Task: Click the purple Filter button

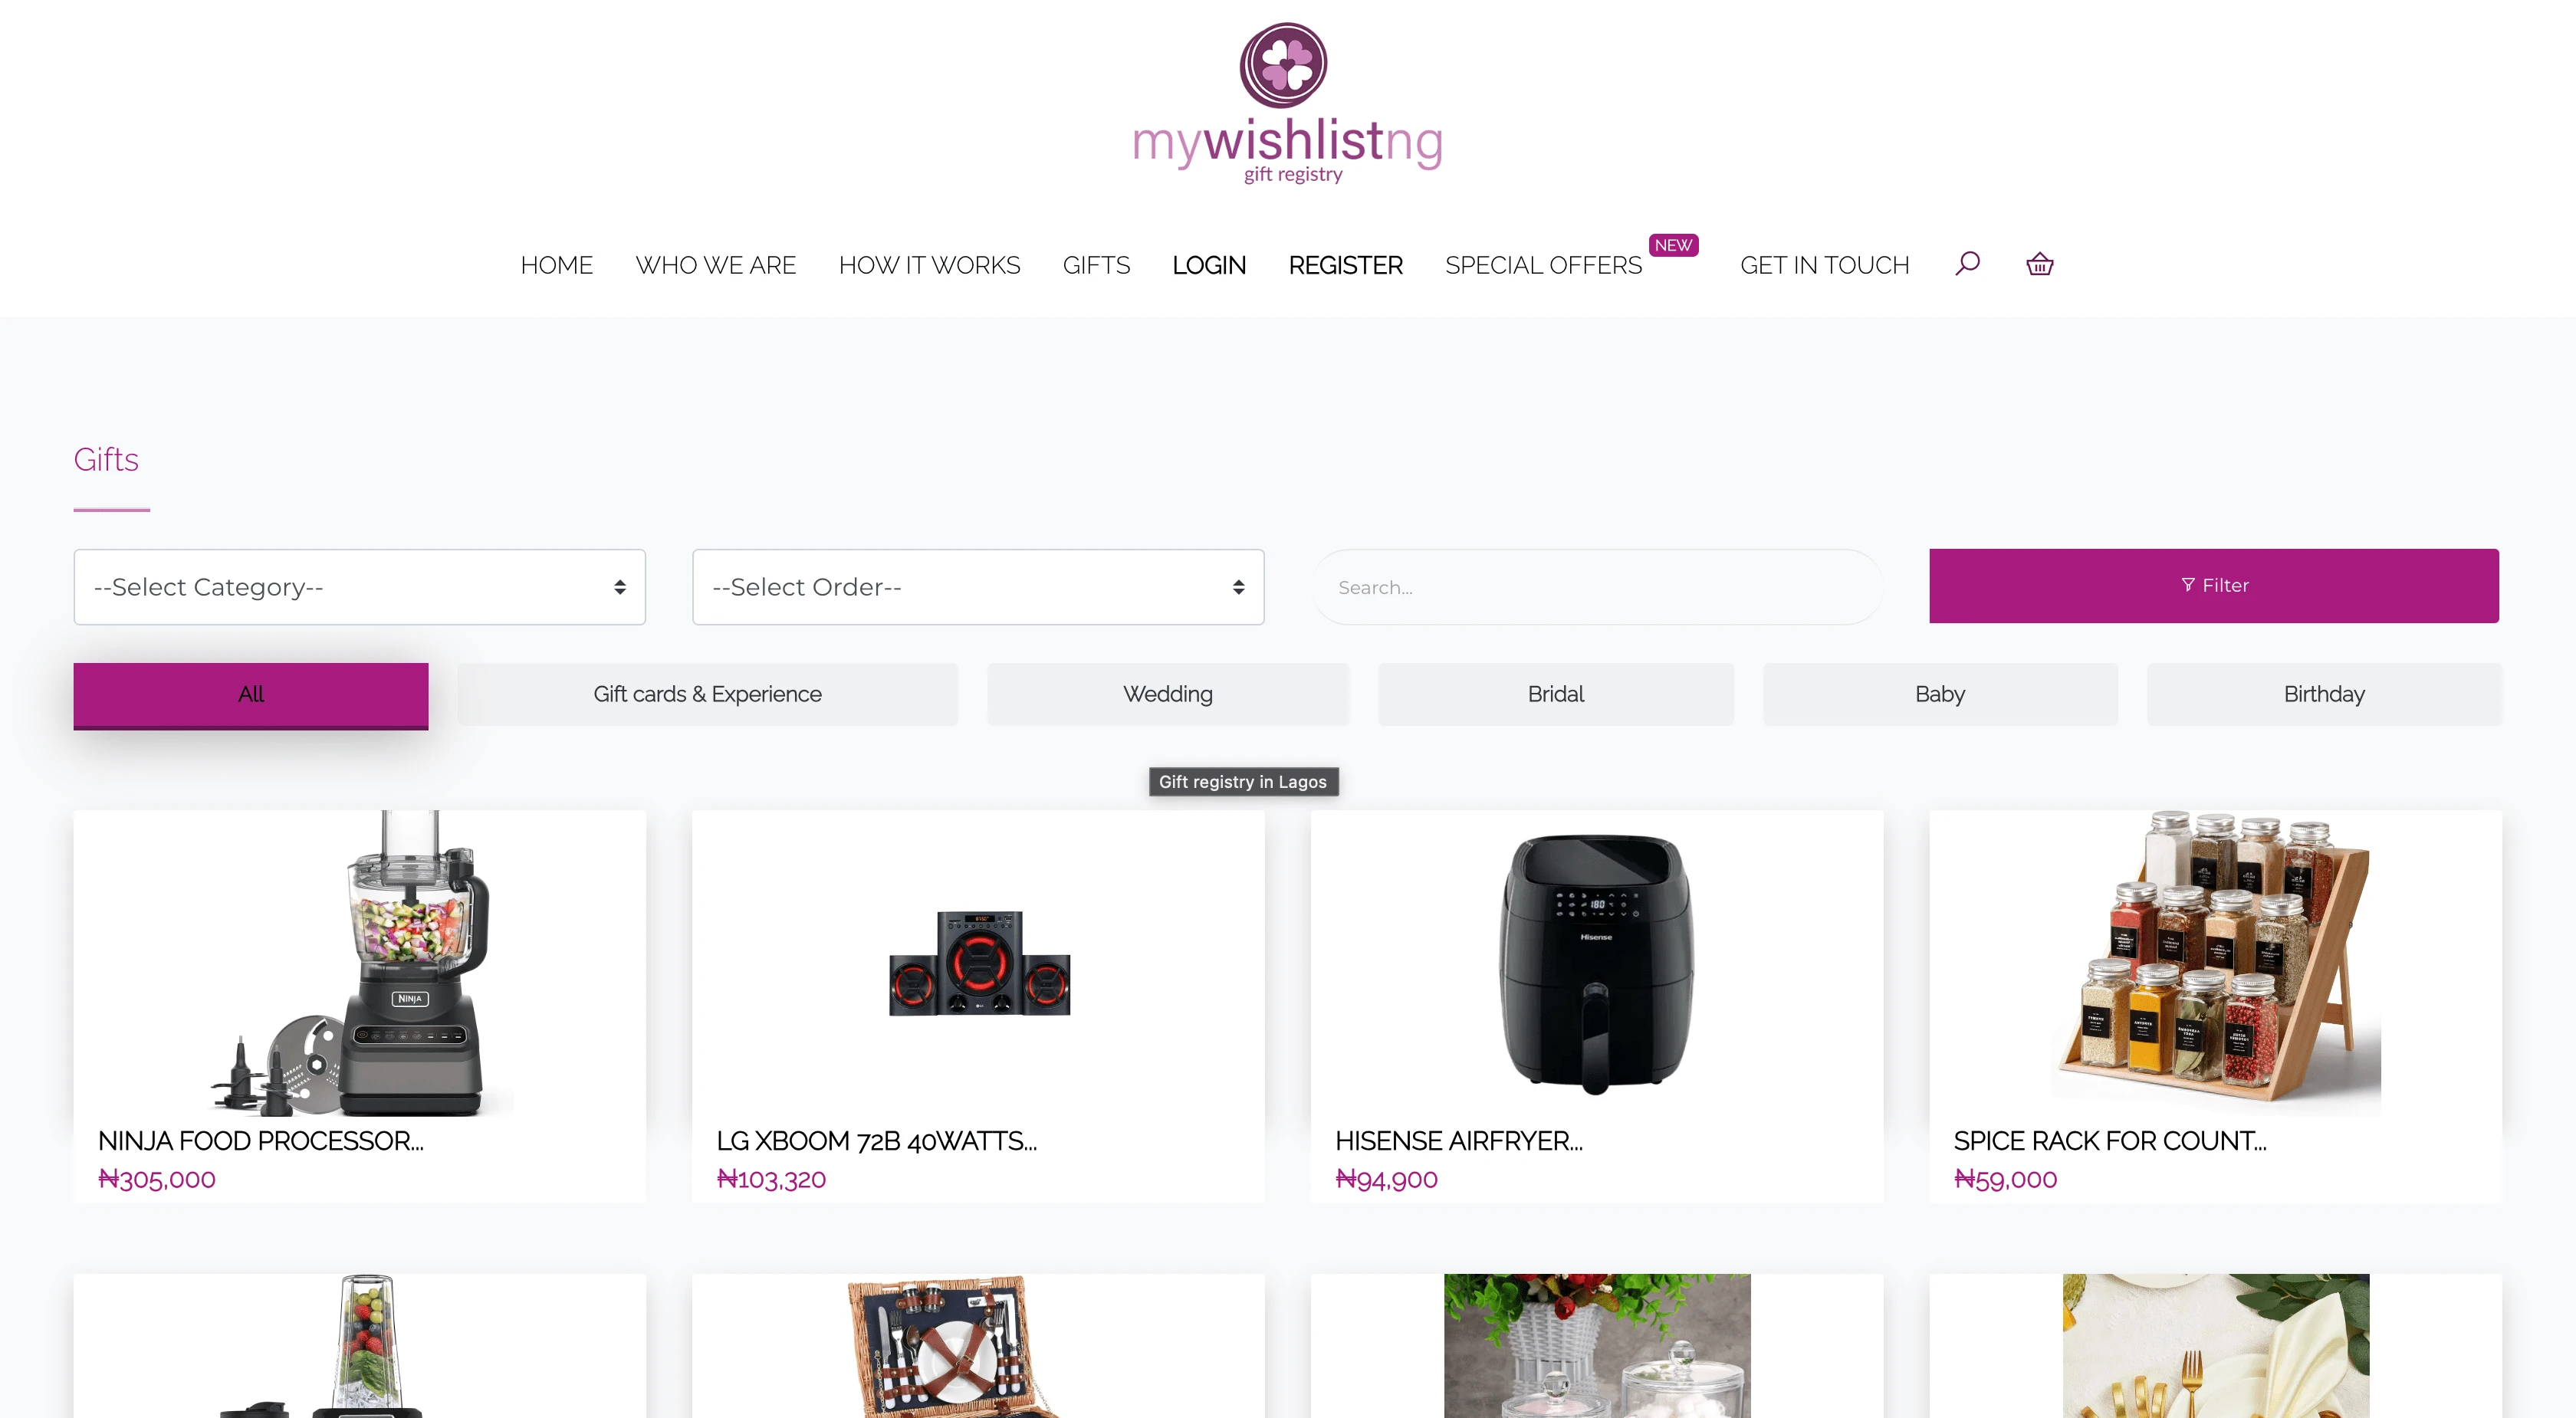Action: (x=2214, y=586)
